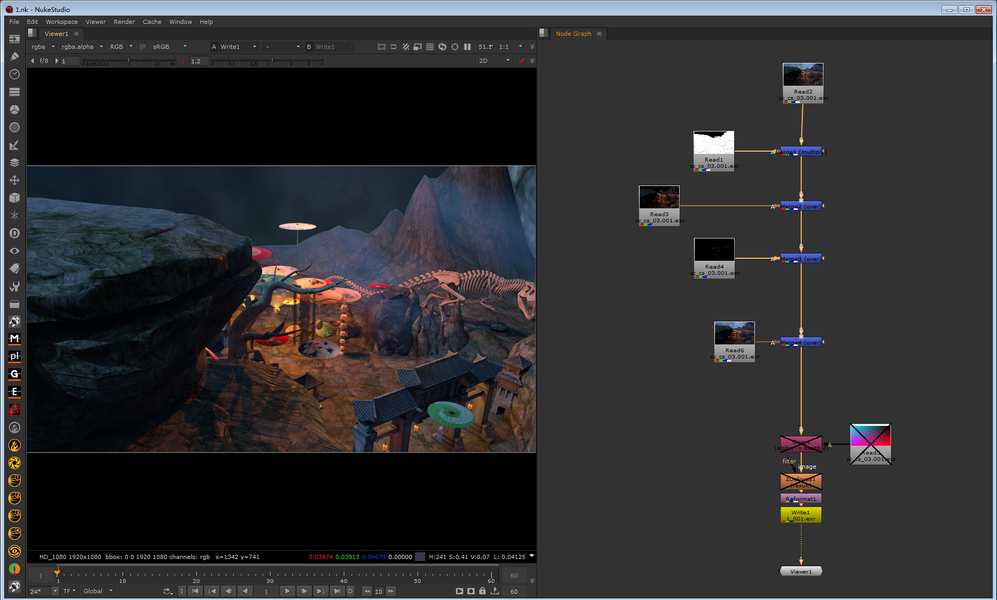The image size is (997, 600).
Task: Open the Deep nodes D icon
Action: [14, 233]
